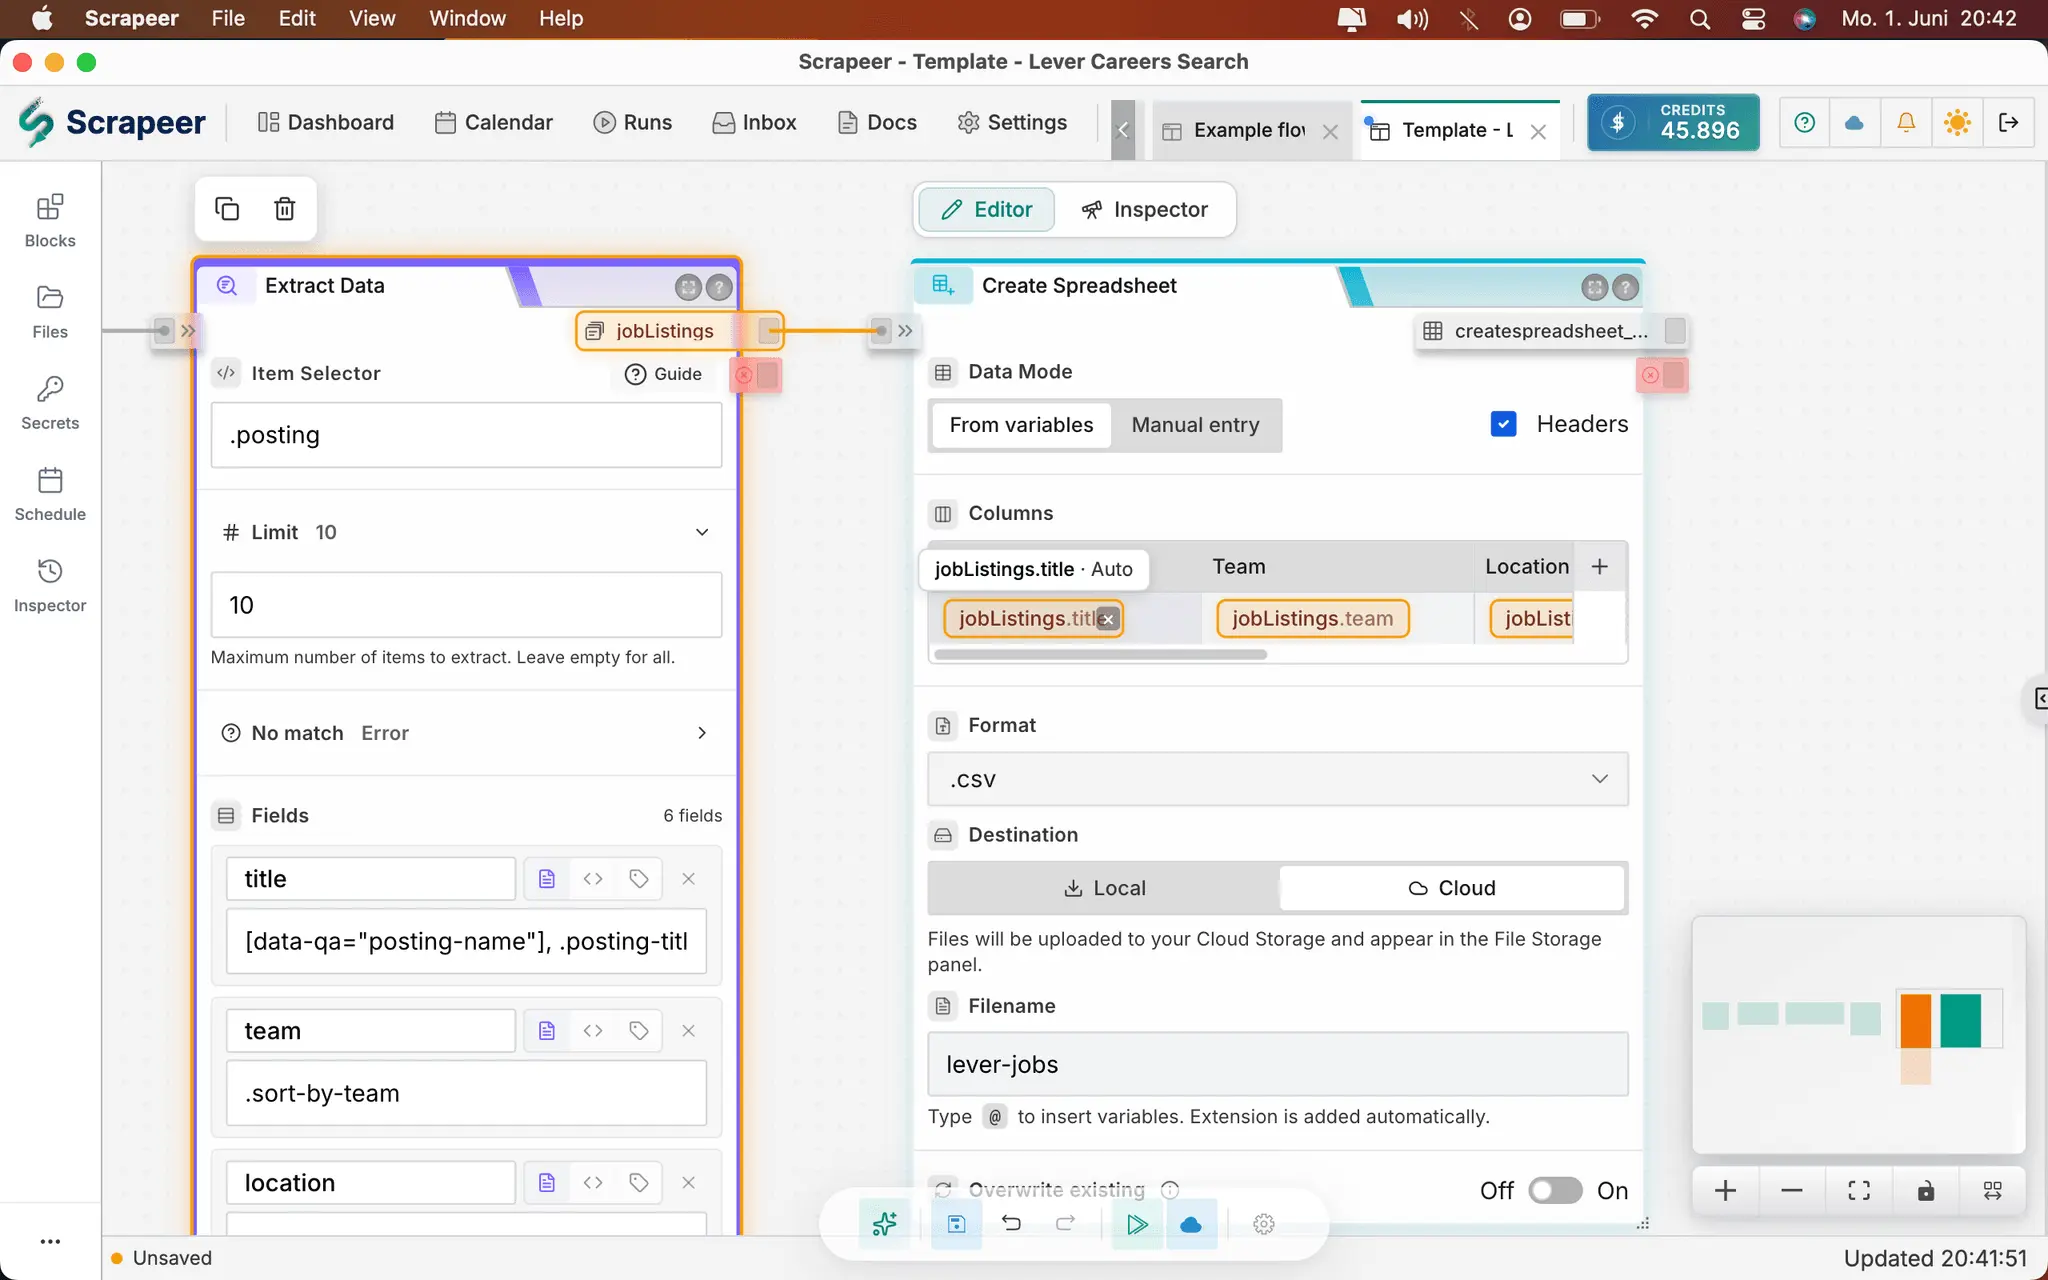Screen dimensions: 2048x1280
Task: Toggle the light theme sun icon in header
Action: (x=1957, y=122)
